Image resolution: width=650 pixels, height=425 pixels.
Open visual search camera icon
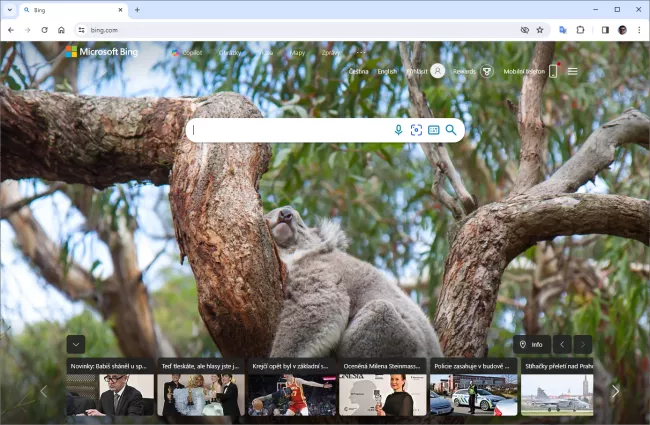click(x=416, y=130)
